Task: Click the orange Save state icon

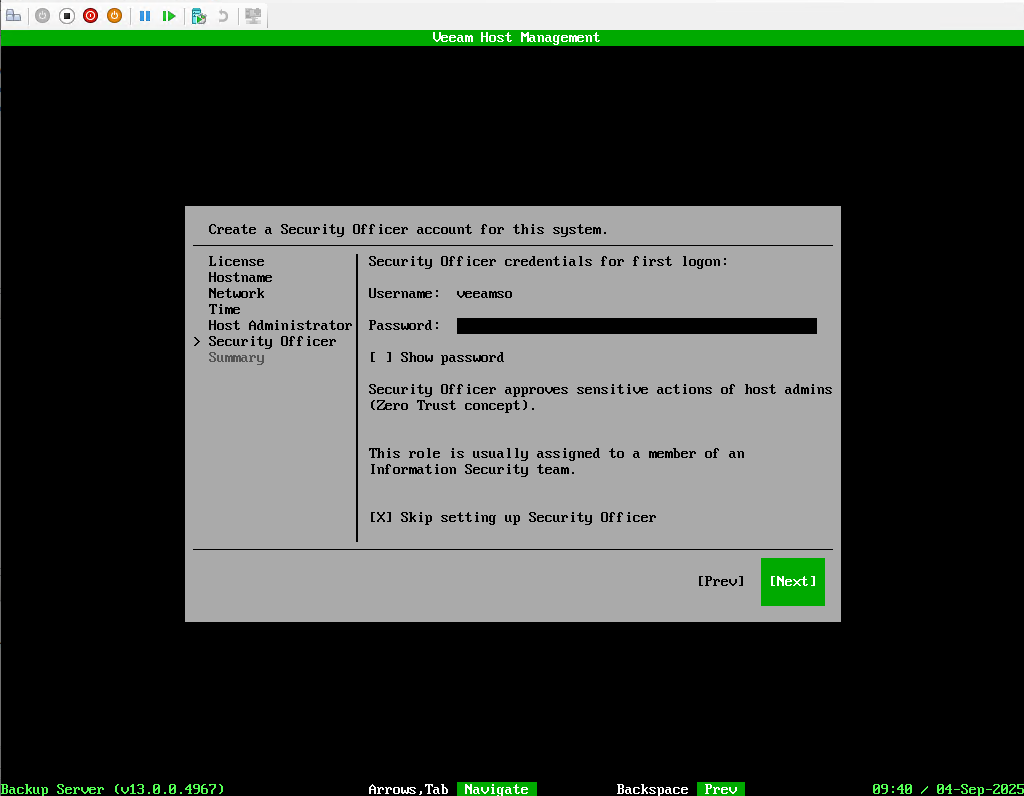Action: click(114, 16)
